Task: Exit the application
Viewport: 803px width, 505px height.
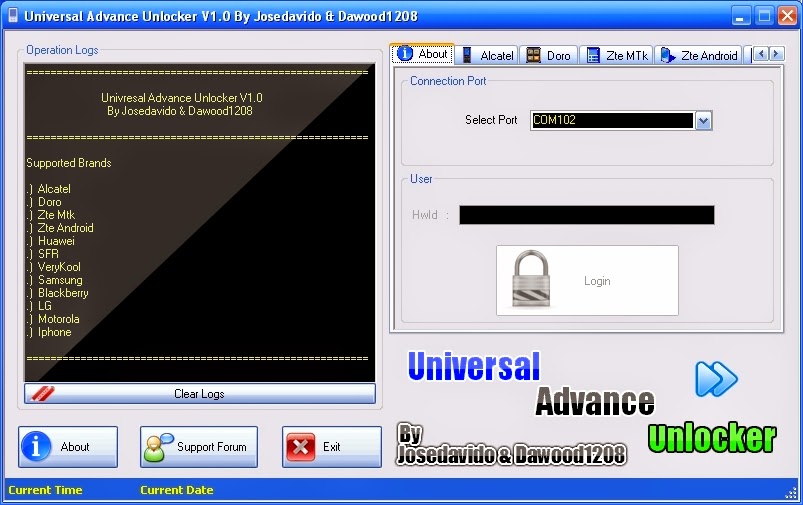Action: pyautogui.click(x=332, y=447)
